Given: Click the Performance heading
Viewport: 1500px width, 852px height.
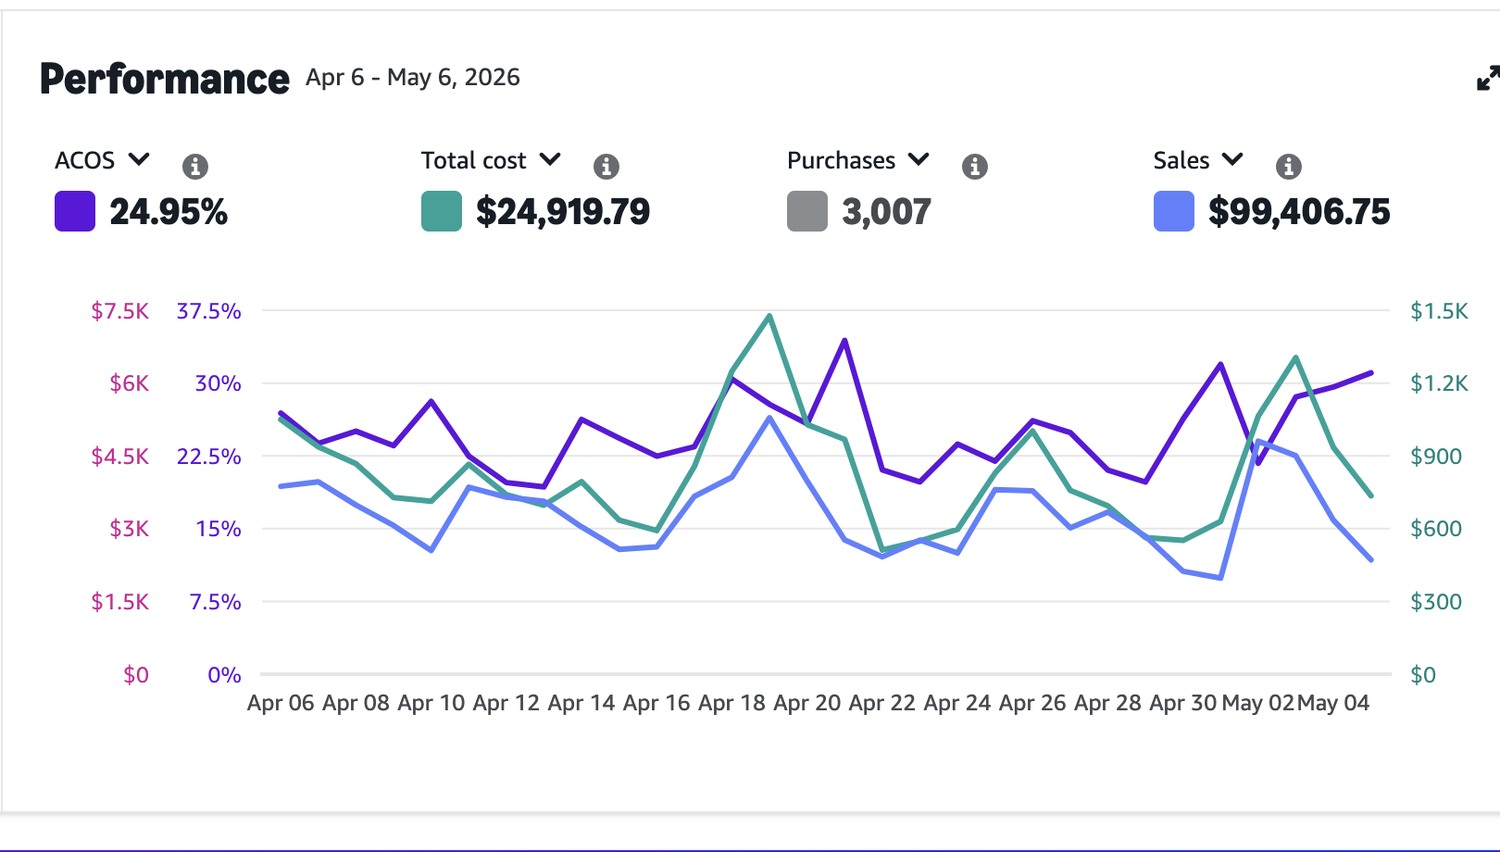Looking at the screenshot, I should click(165, 79).
